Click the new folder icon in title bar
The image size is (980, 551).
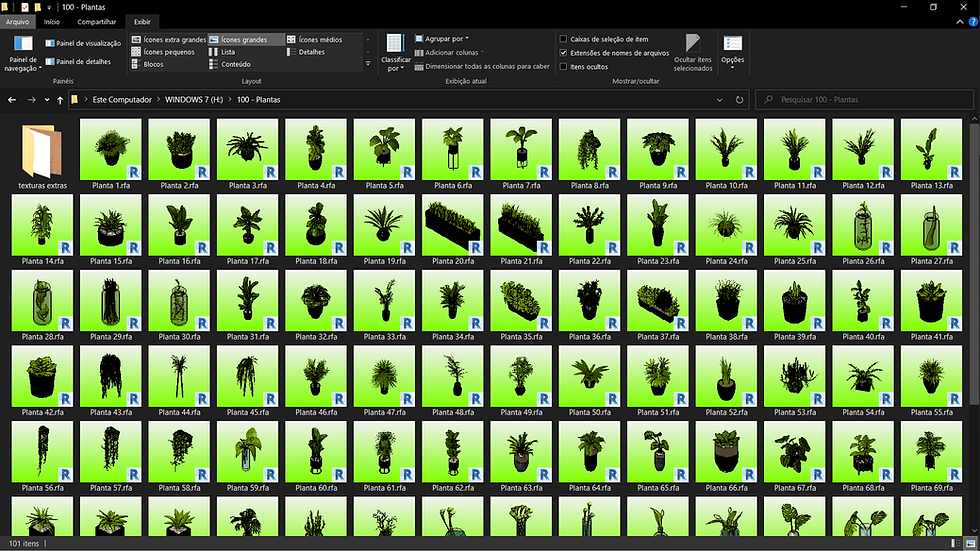38,7
